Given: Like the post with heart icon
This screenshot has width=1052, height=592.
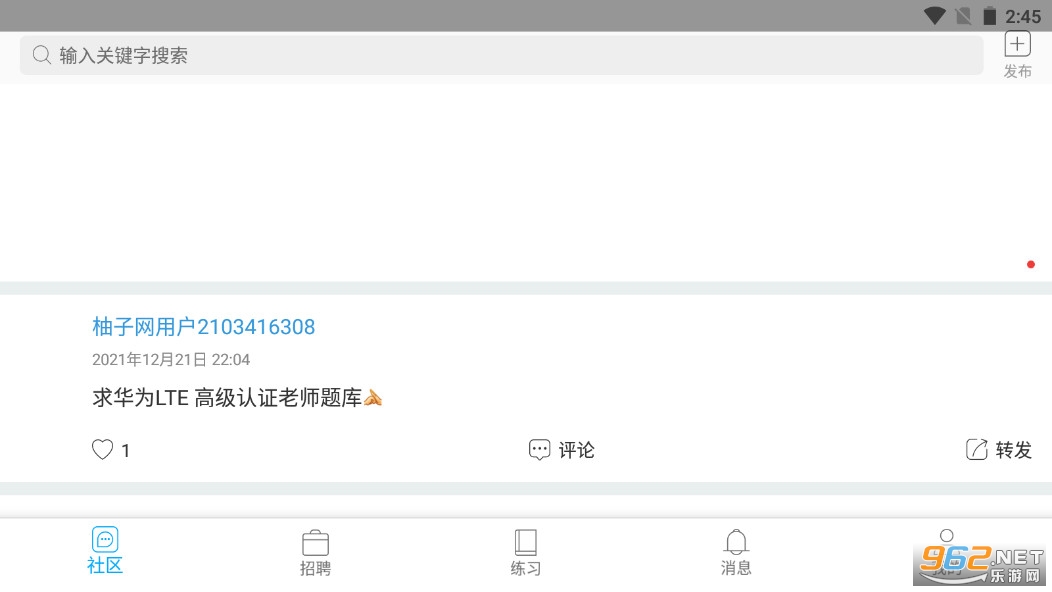Looking at the screenshot, I should pyautogui.click(x=102, y=449).
